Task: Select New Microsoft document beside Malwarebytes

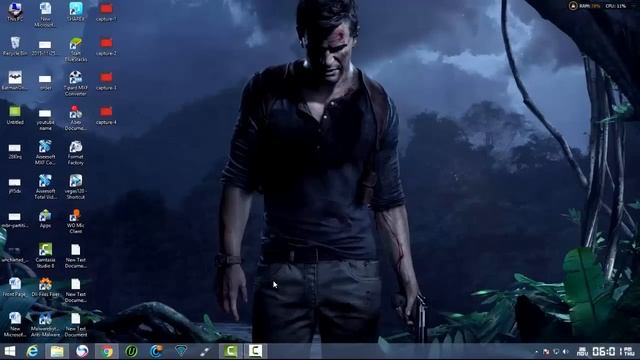Action: pos(15,324)
